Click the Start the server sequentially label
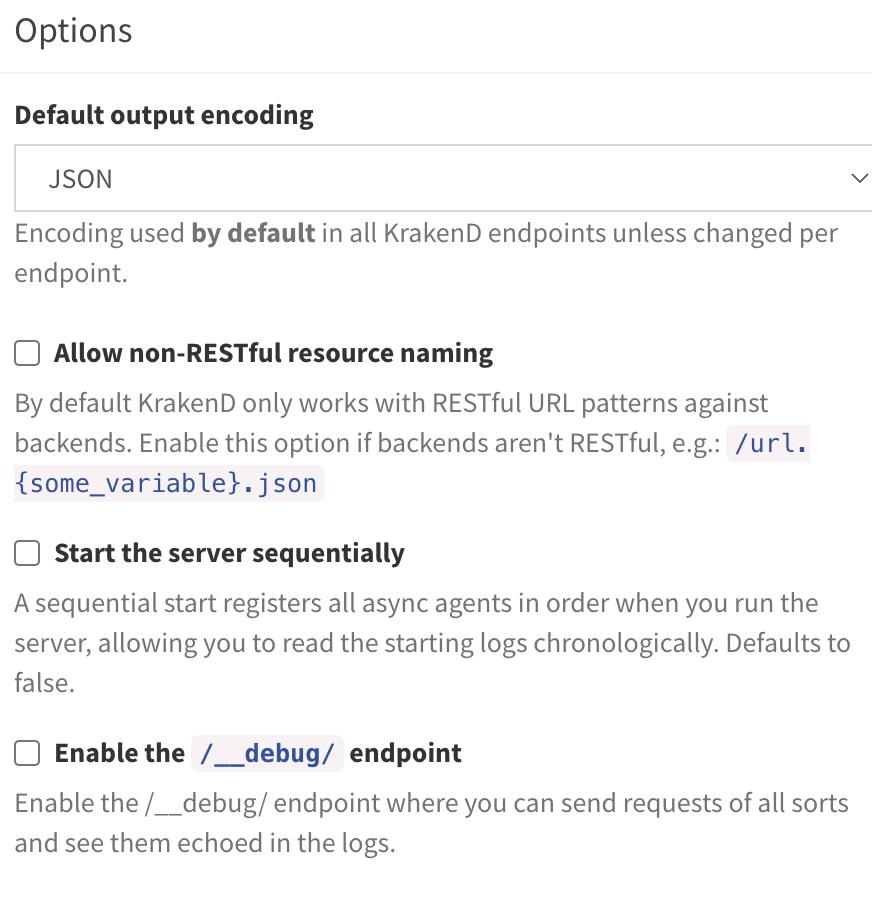The image size is (872, 910). 229,553
